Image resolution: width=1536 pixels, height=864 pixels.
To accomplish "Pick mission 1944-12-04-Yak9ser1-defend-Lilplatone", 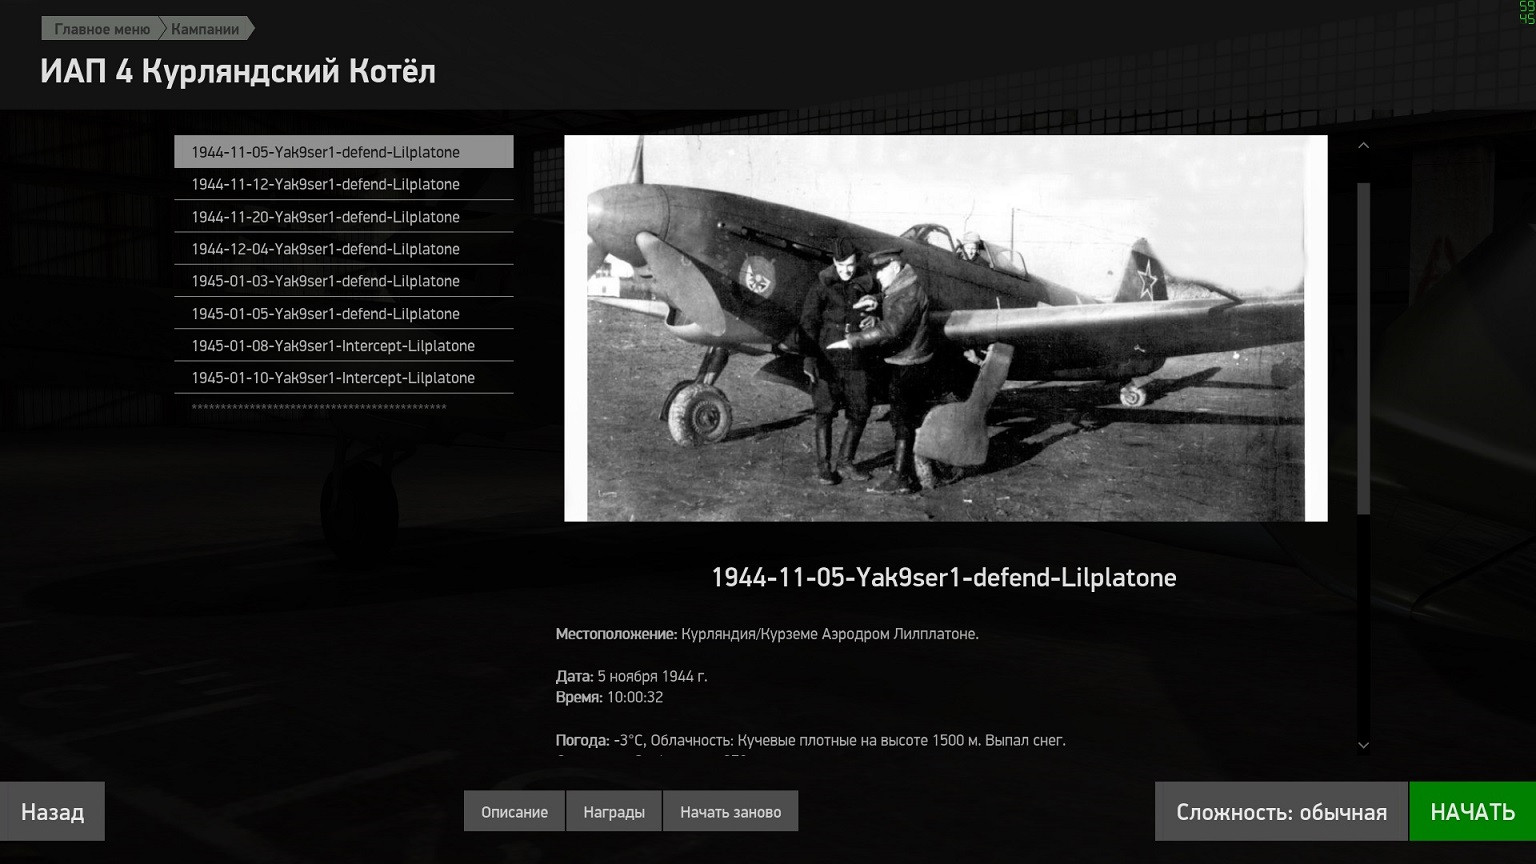I will pos(344,249).
